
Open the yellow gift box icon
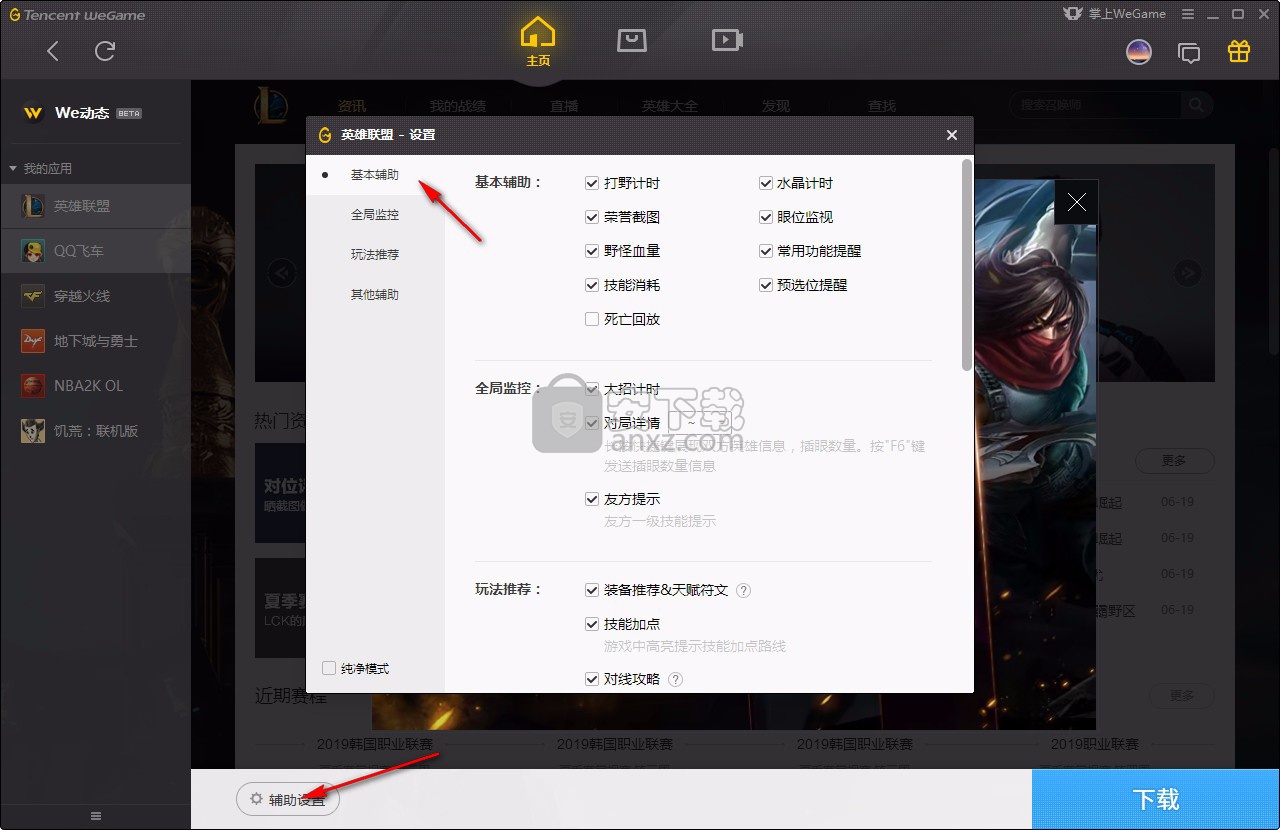(x=1239, y=51)
